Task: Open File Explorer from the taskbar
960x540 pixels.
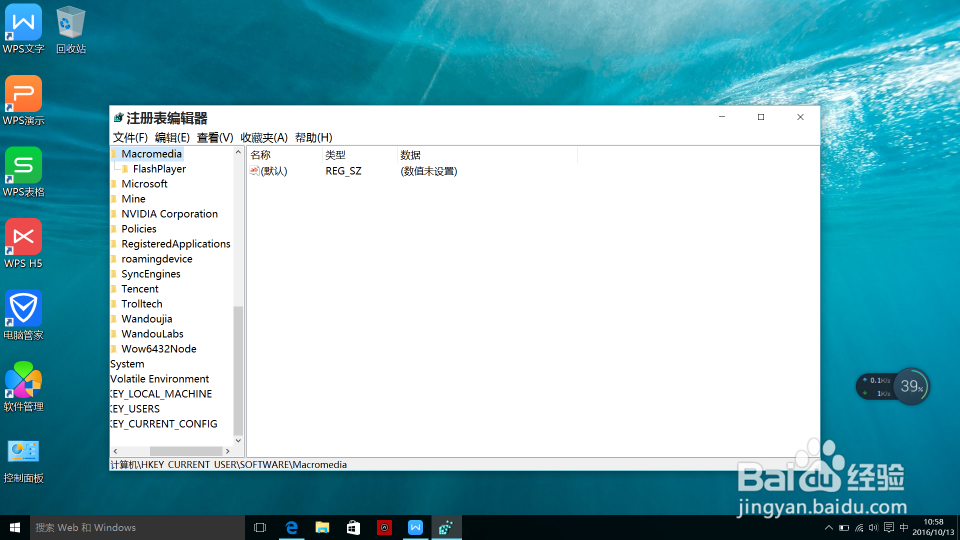Action: coord(322,527)
